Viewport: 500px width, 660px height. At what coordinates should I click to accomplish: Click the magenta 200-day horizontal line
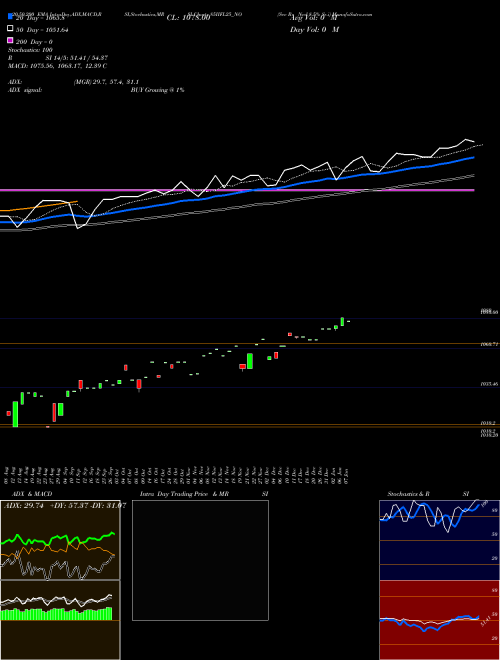pyautogui.click(x=237, y=190)
